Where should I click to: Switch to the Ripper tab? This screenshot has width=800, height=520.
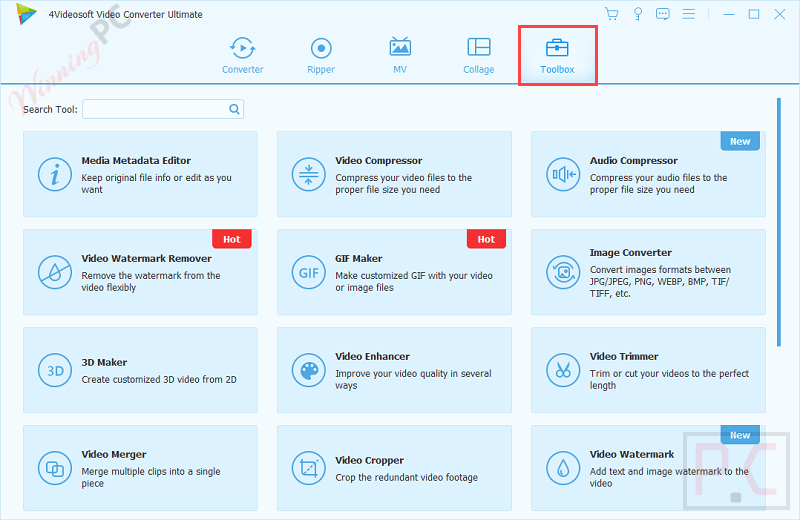[x=321, y=56]
